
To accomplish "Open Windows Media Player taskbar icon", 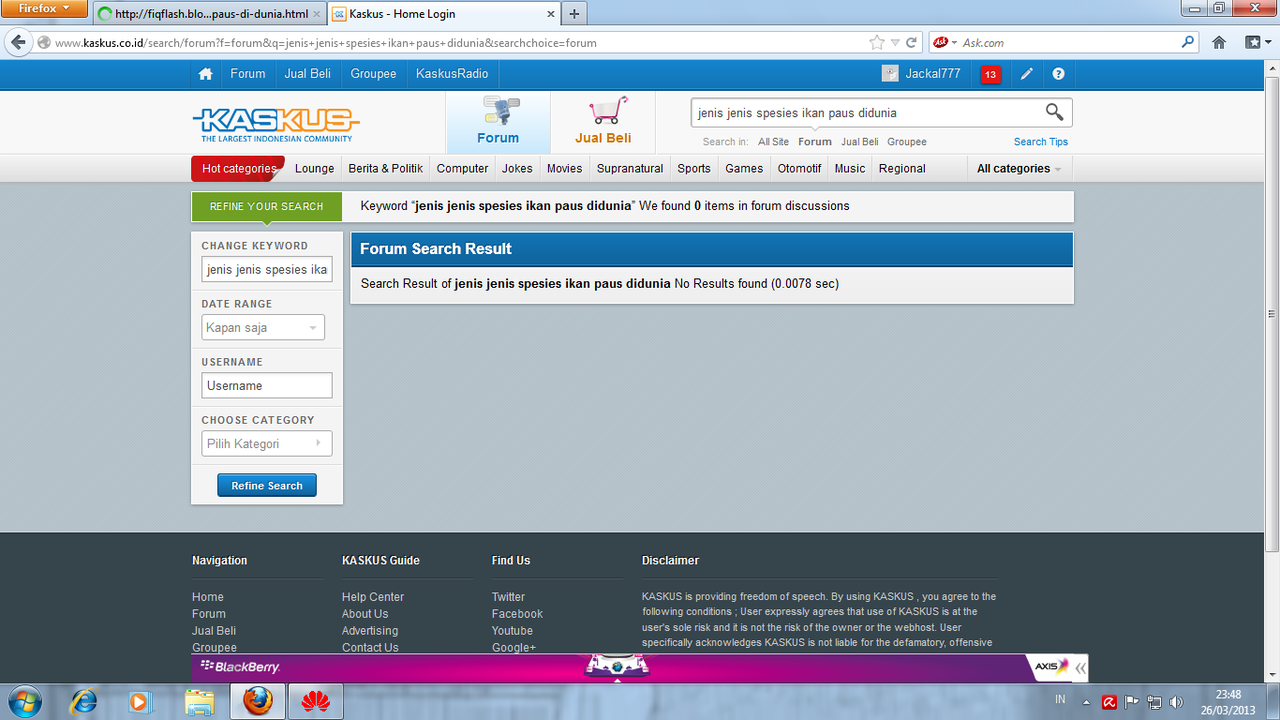I will pos(139,702).
